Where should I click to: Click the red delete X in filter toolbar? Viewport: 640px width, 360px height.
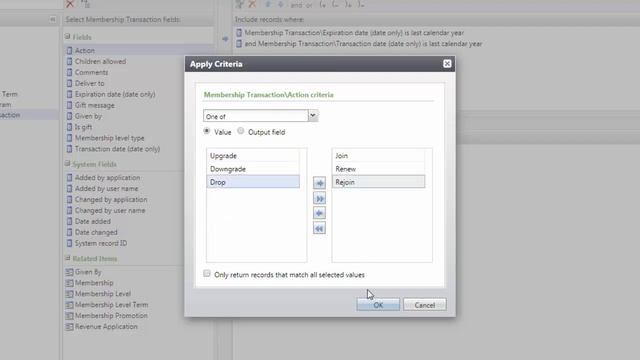[253, 4]
